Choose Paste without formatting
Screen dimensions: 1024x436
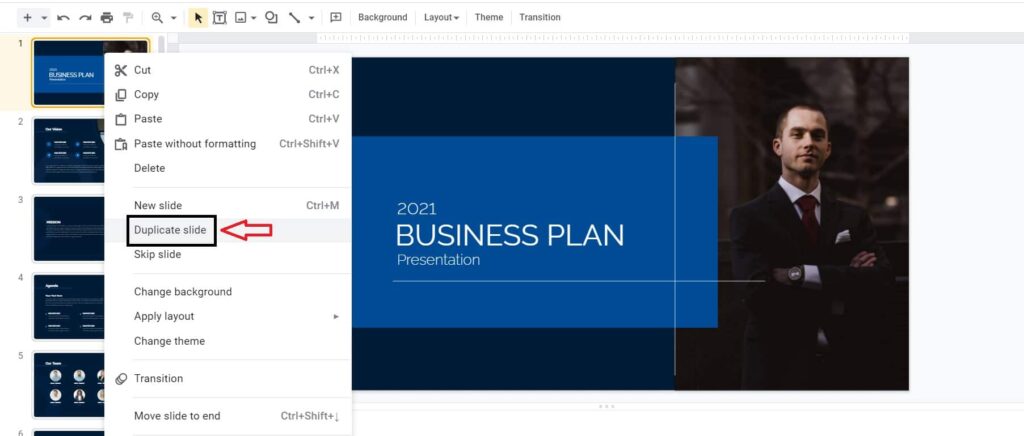coord(228,144)
